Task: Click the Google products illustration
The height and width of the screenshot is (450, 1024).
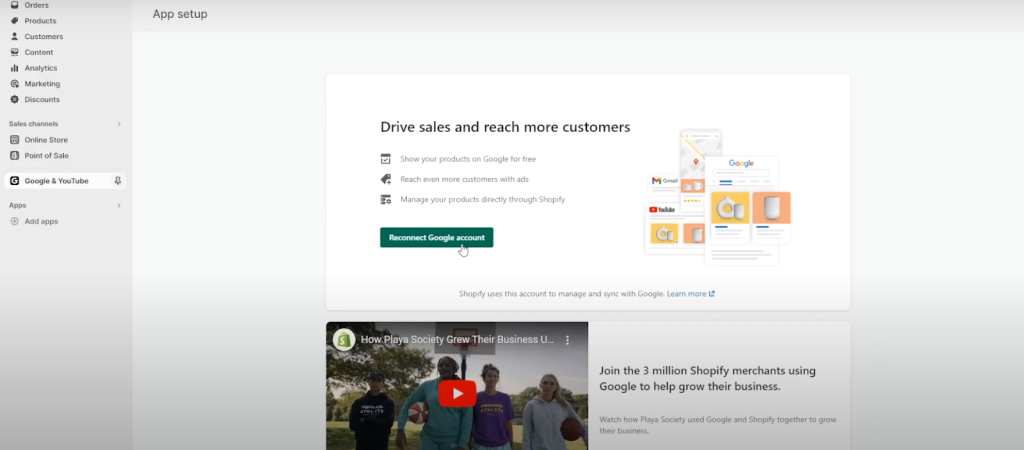Action: click(x=716, y=197)
